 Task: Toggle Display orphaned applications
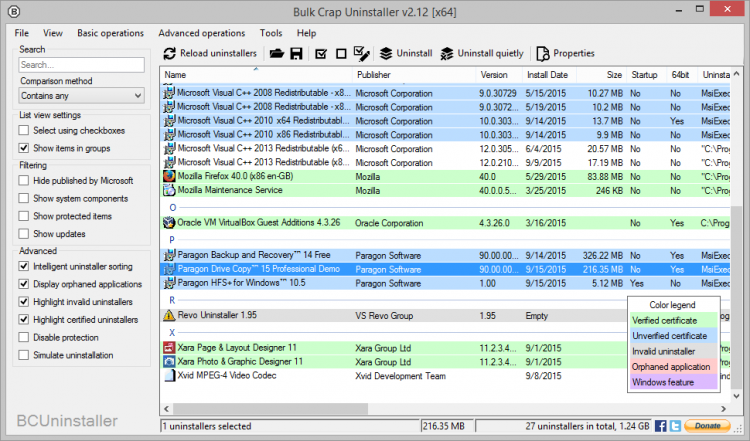pyautogui.click(x=23, y=284)
